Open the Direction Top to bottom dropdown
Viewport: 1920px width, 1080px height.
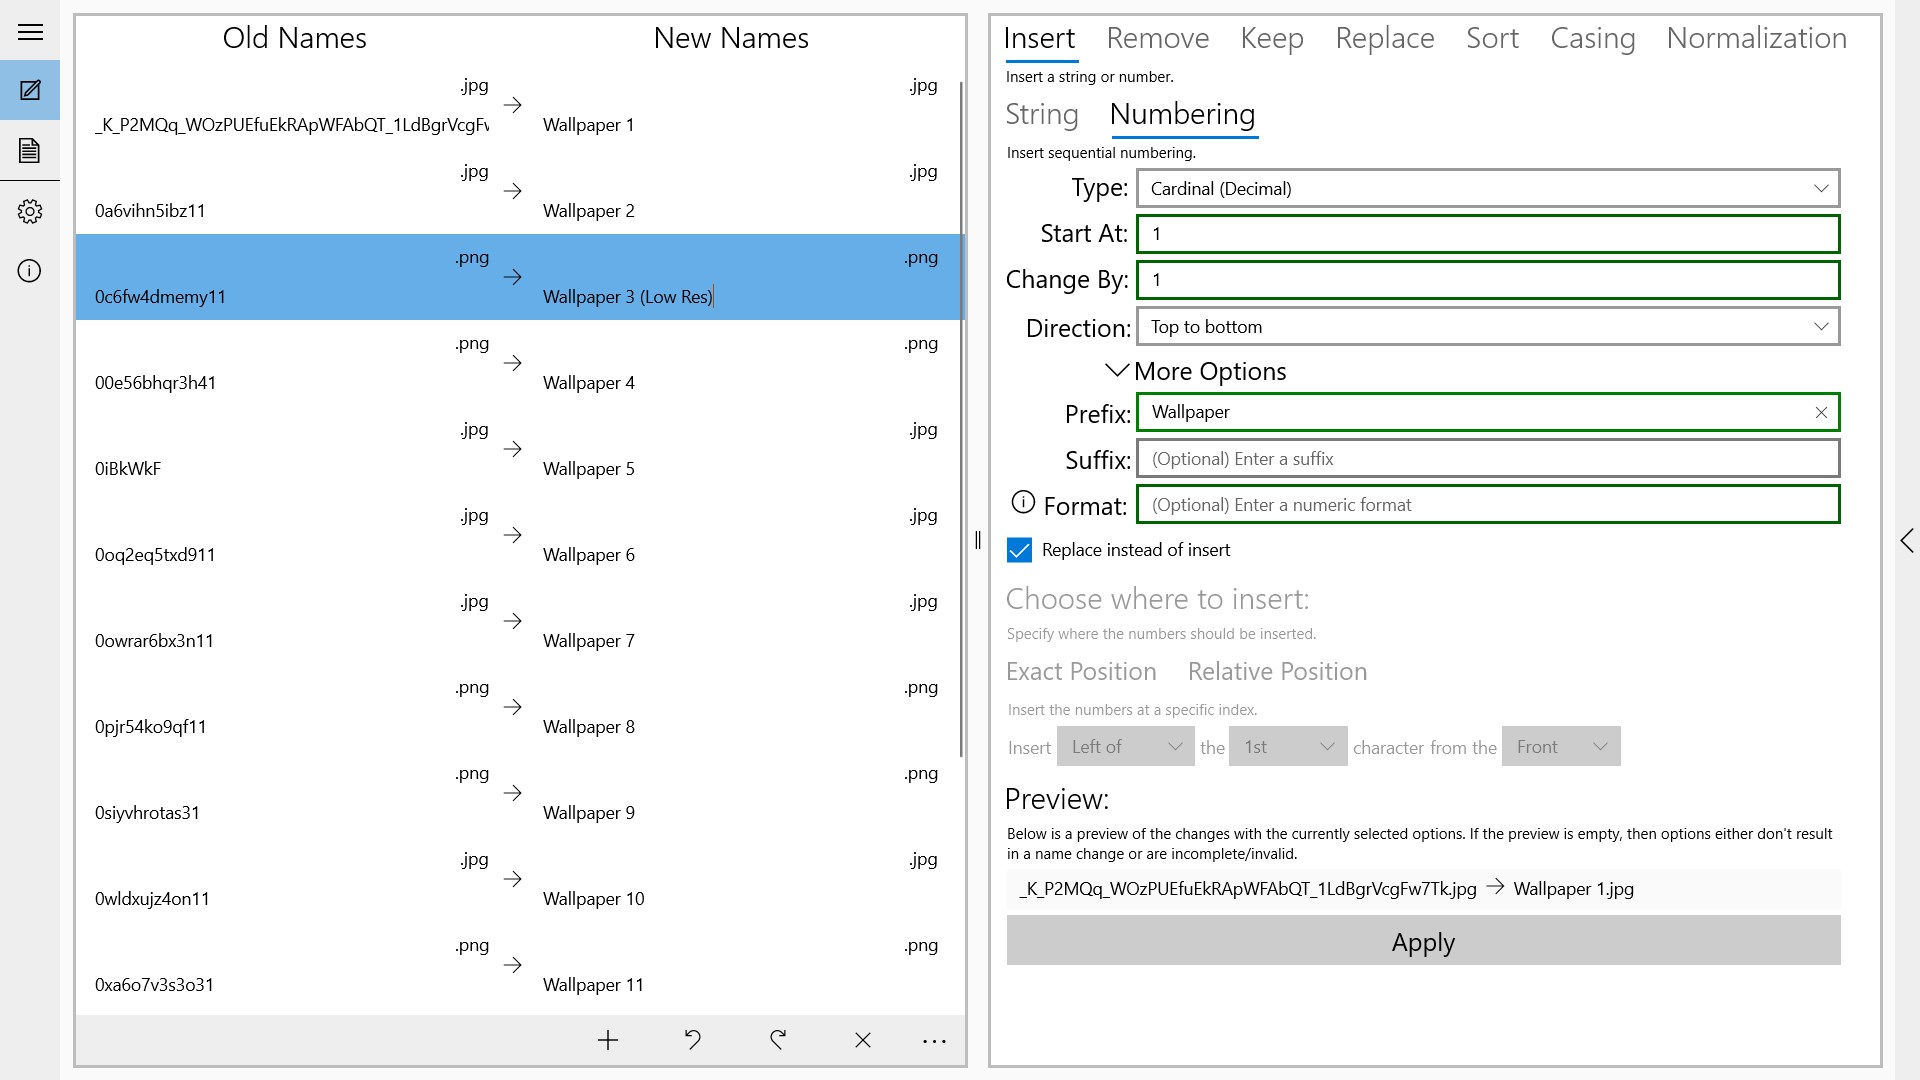tap(1488, 327)
